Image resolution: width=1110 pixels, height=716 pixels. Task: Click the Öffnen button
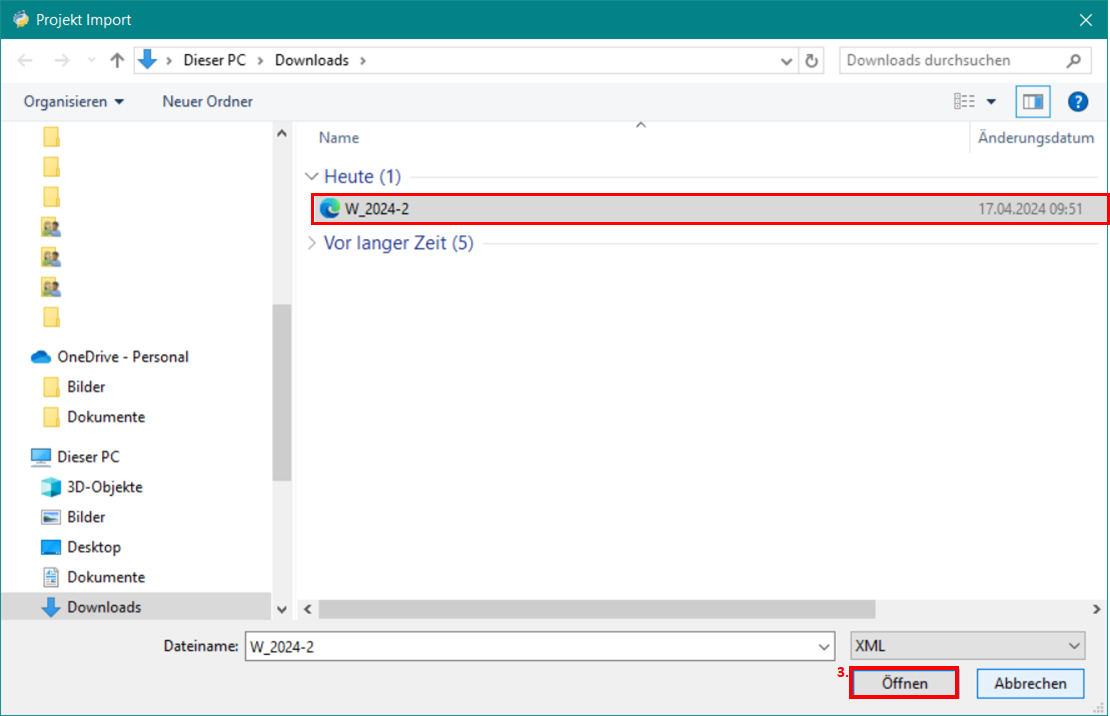tap(904, 684)
